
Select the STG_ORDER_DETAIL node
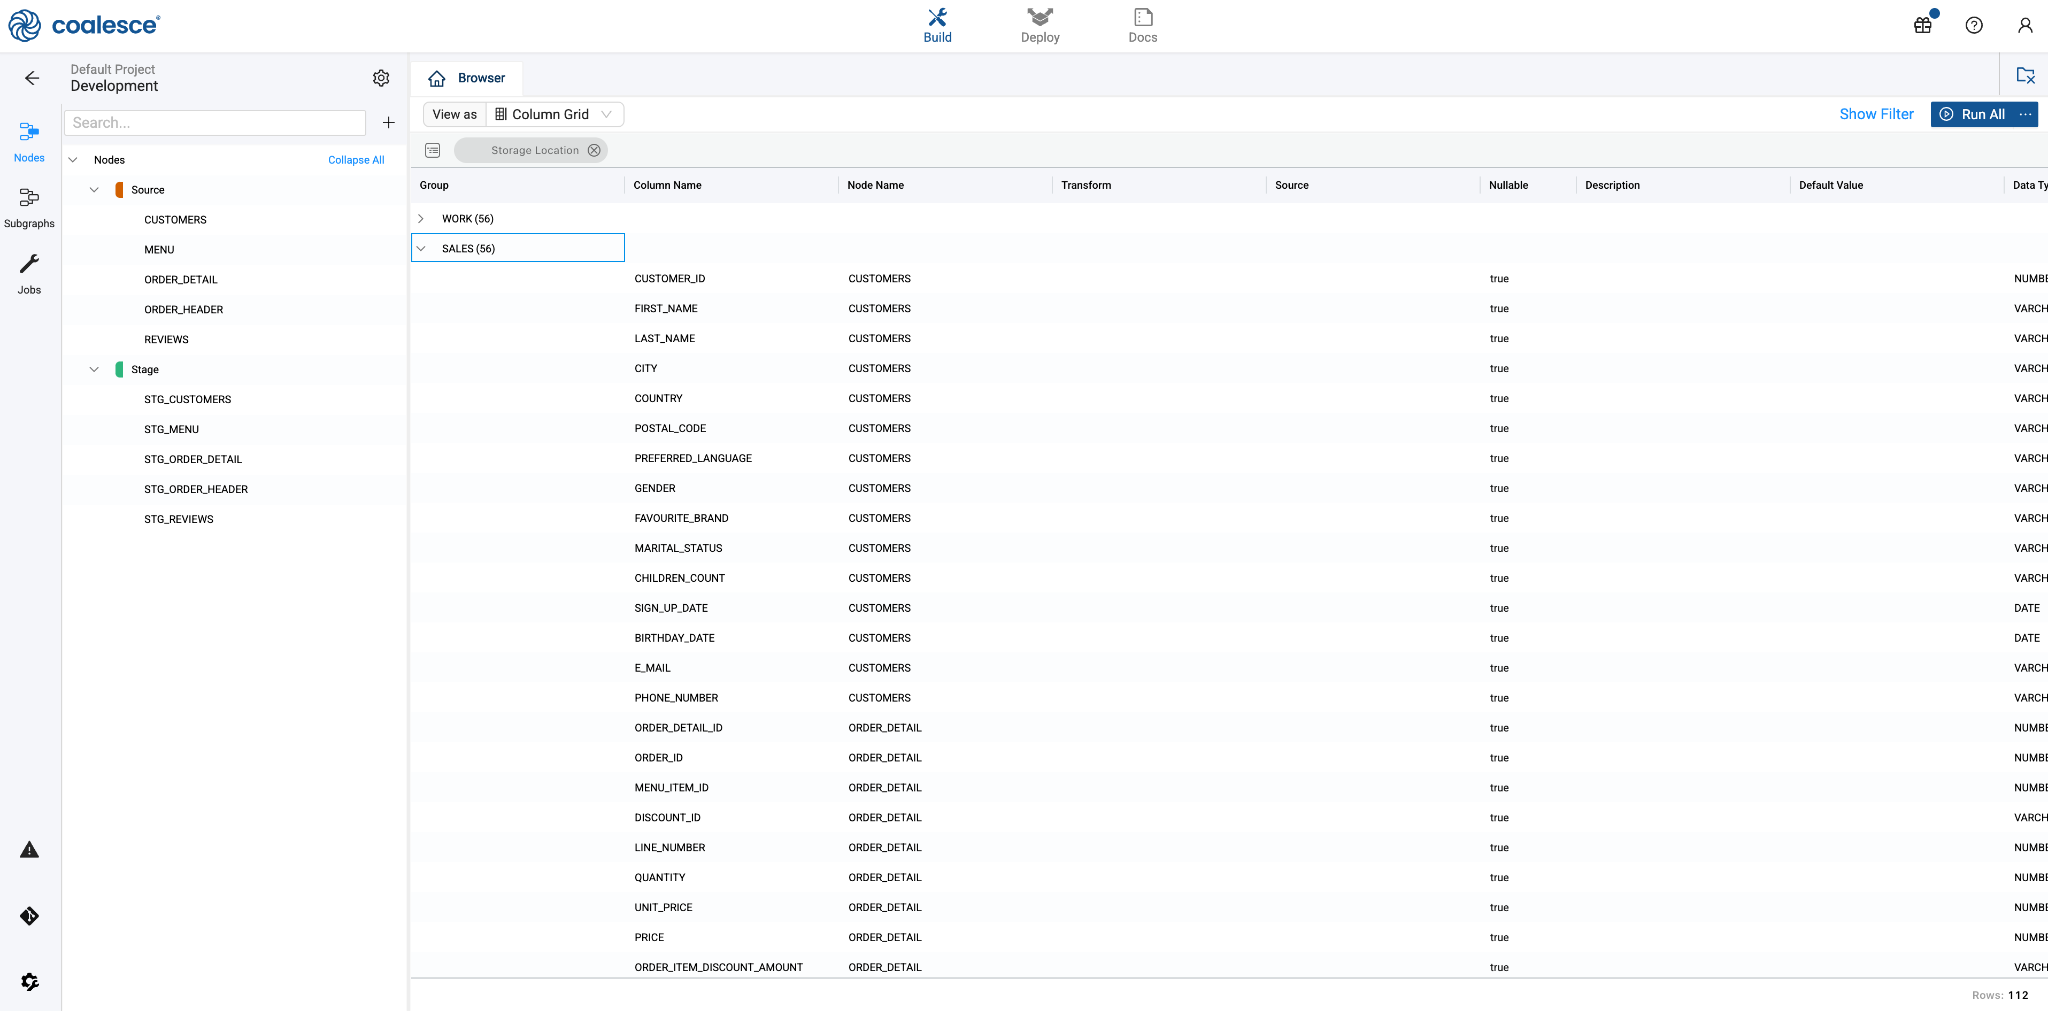coord(193,460)
